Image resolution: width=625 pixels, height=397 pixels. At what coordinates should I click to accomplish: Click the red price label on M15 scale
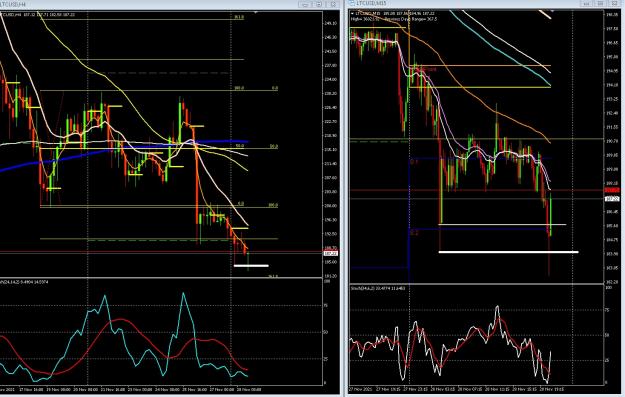pos(612,191)
